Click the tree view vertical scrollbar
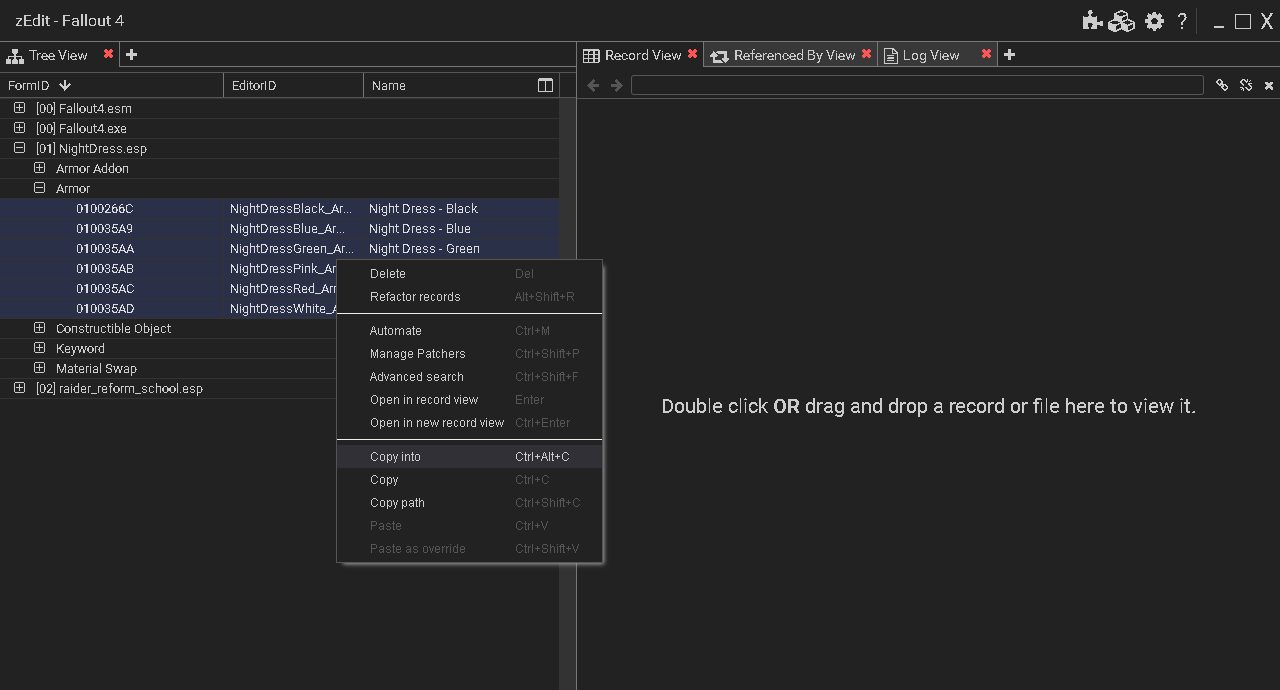The width and height of the screenshot is (1280, 690). [568, 393]
